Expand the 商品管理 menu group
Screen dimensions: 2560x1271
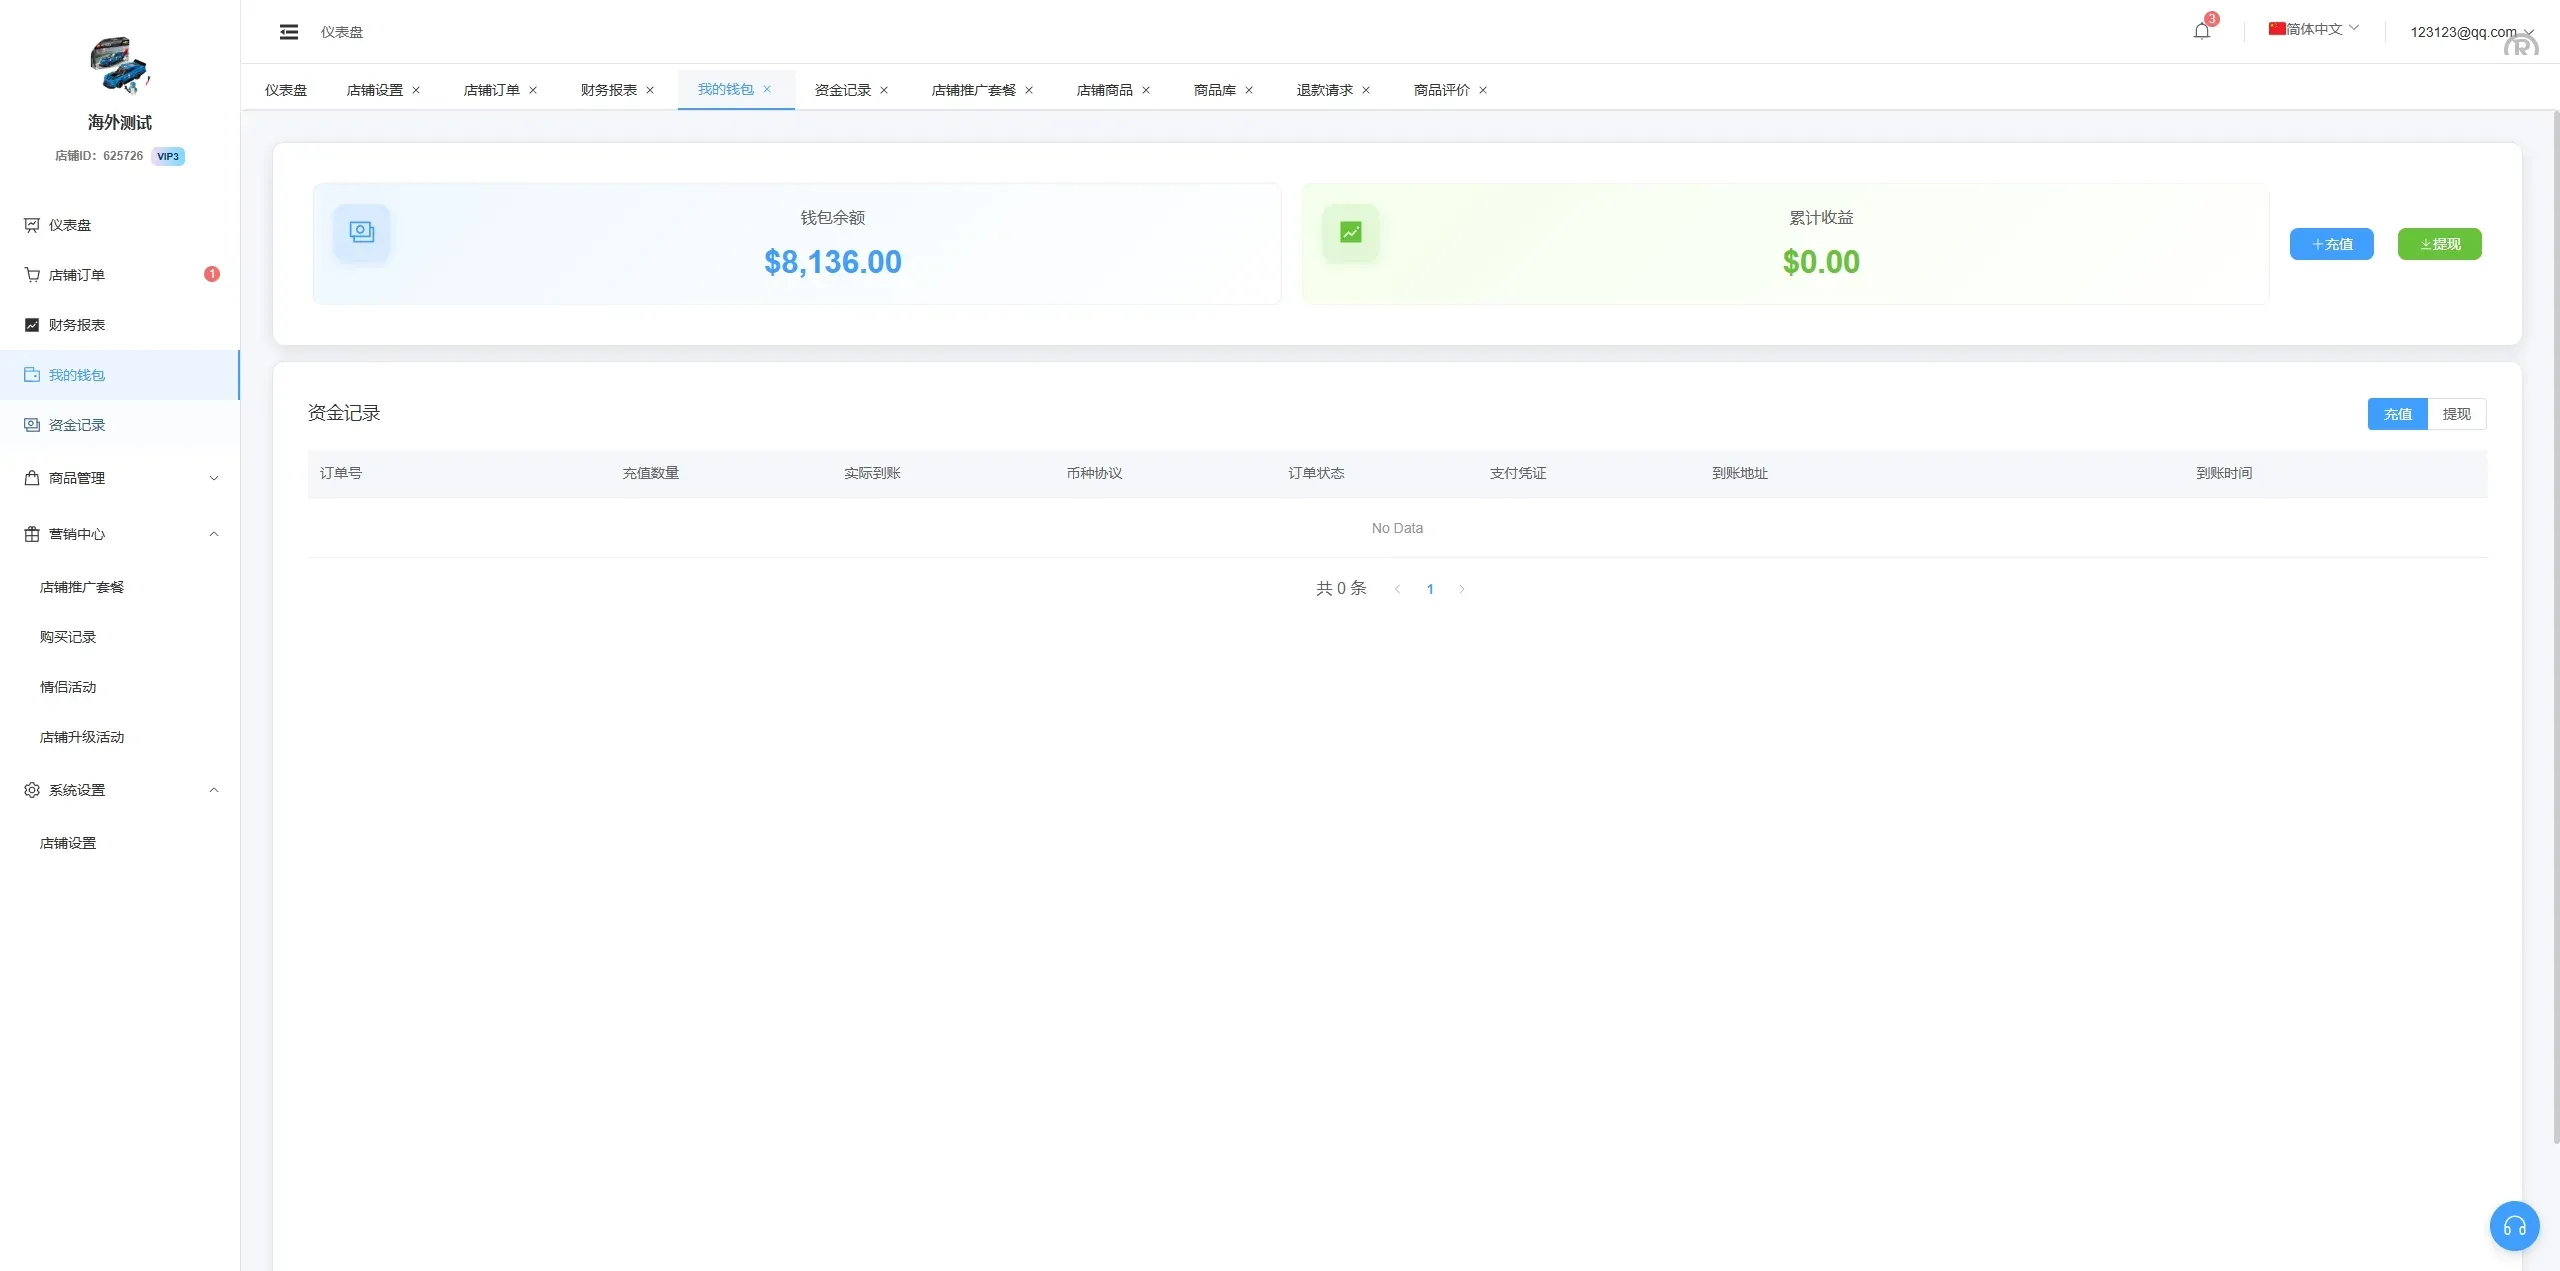(120, 478)
